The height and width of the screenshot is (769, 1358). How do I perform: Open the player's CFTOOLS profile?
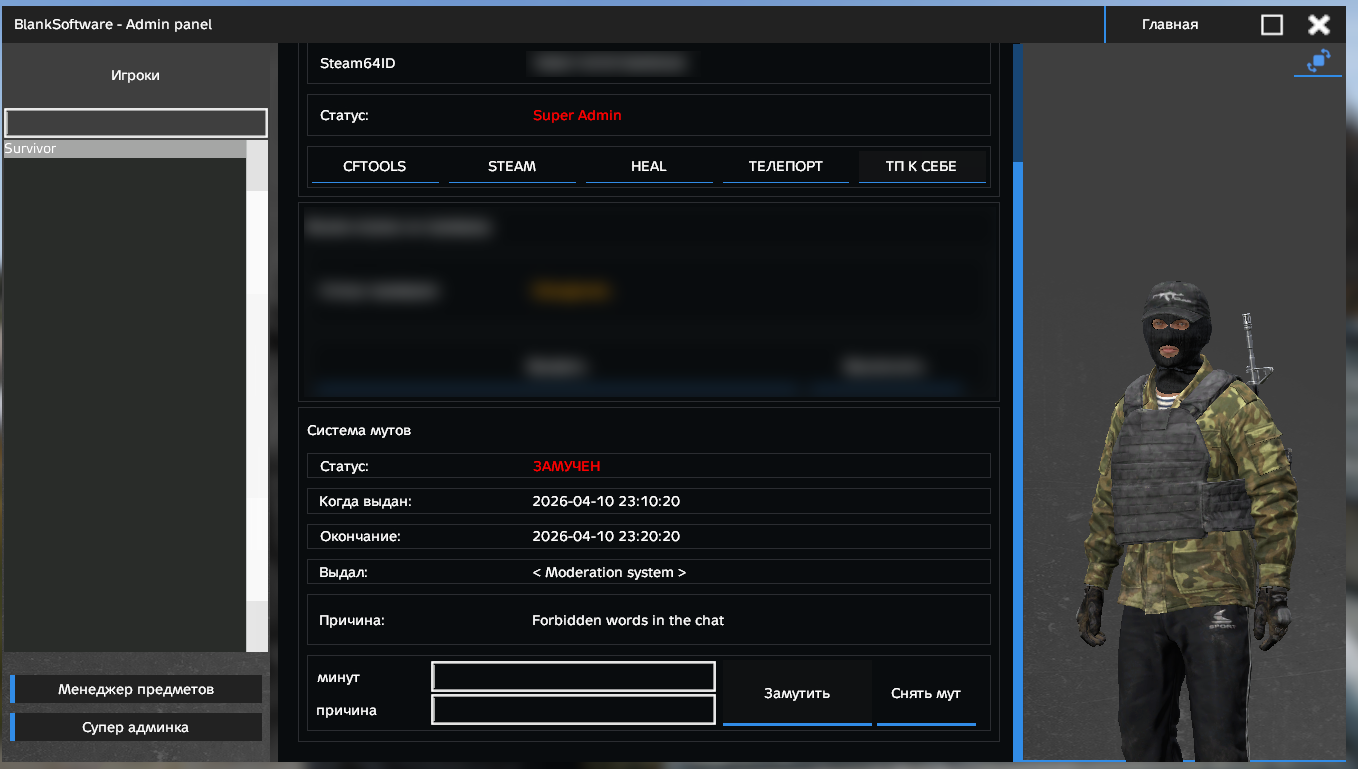click(x=375, y=167)
